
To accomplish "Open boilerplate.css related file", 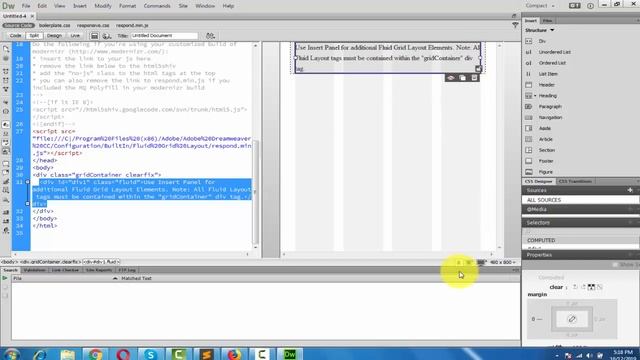I will [x=55, y=25].
